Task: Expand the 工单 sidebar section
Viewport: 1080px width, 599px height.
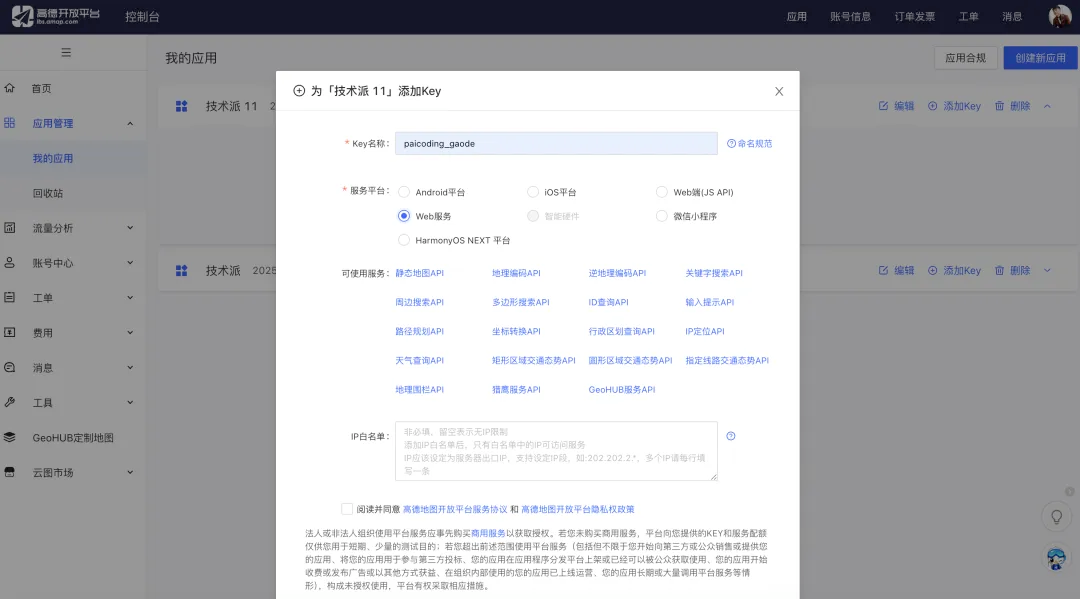Action: click(x=130, y=297)
